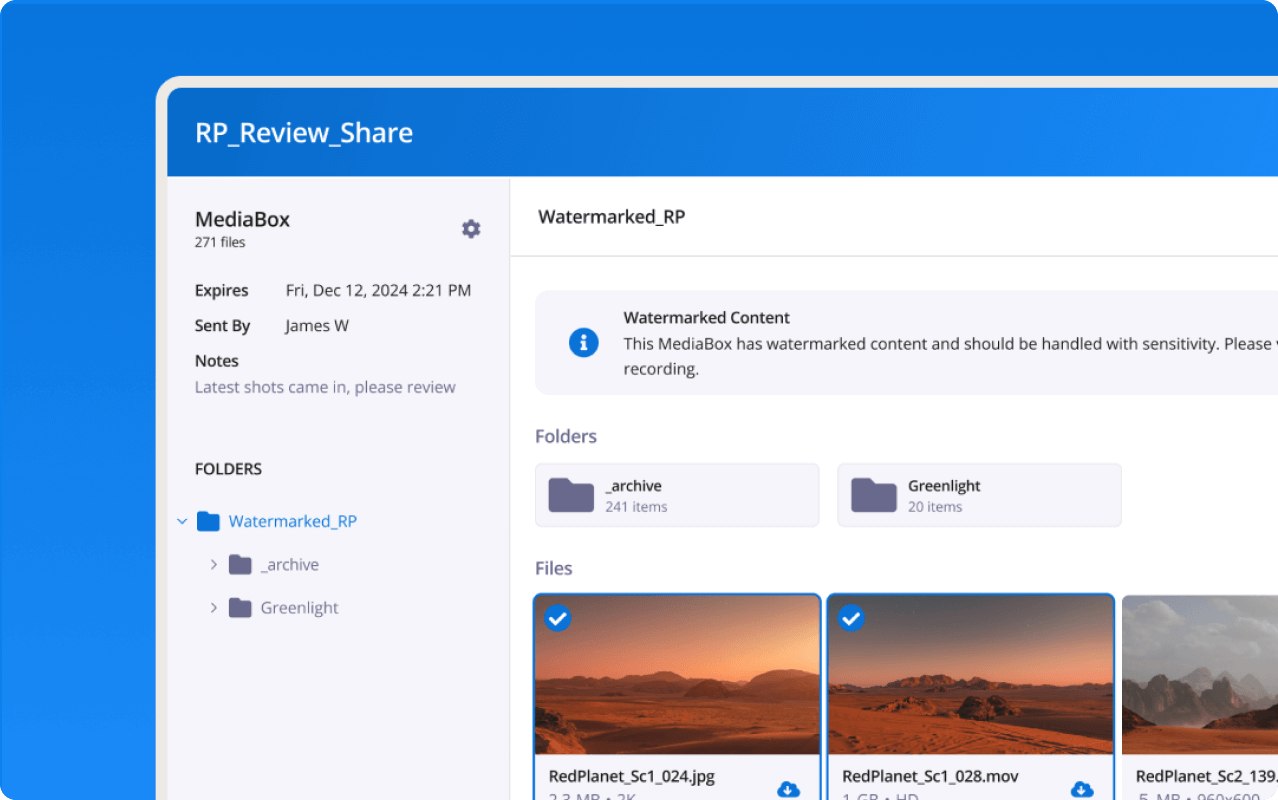
Task: Click the Watermarked Content info icon
Action: pyautogui.click(x=583, y=343)
